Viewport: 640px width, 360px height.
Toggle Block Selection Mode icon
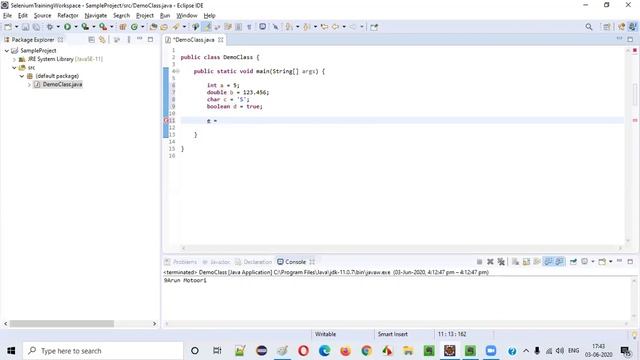(x=238, y=27)
